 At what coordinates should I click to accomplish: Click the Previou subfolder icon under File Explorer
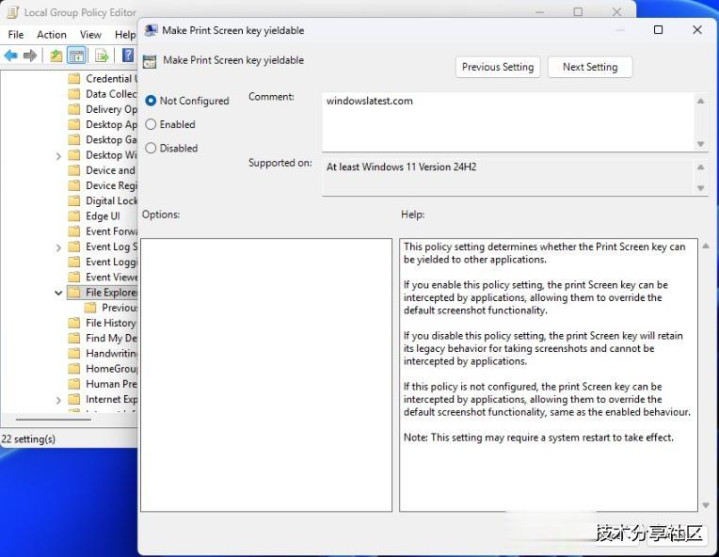point(90,307)
